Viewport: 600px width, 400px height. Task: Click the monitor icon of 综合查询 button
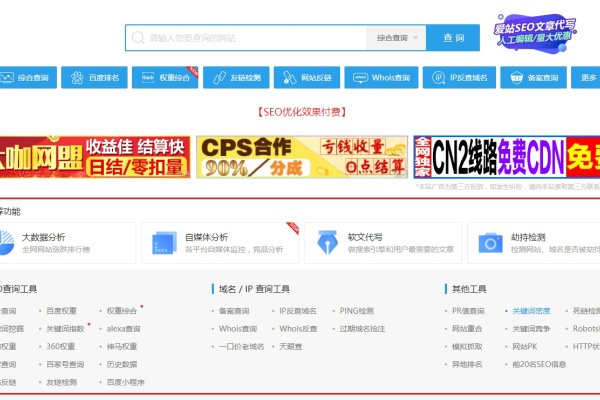click(7, 78)
